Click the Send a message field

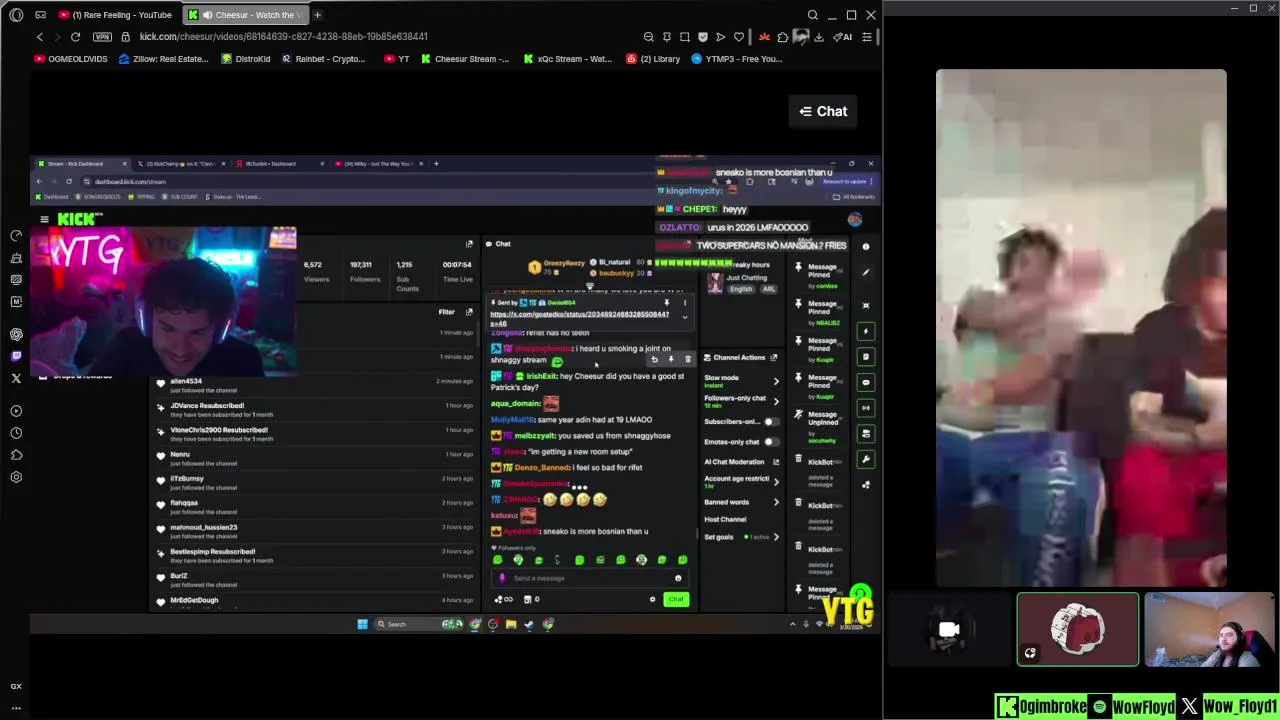click(590, 578)
